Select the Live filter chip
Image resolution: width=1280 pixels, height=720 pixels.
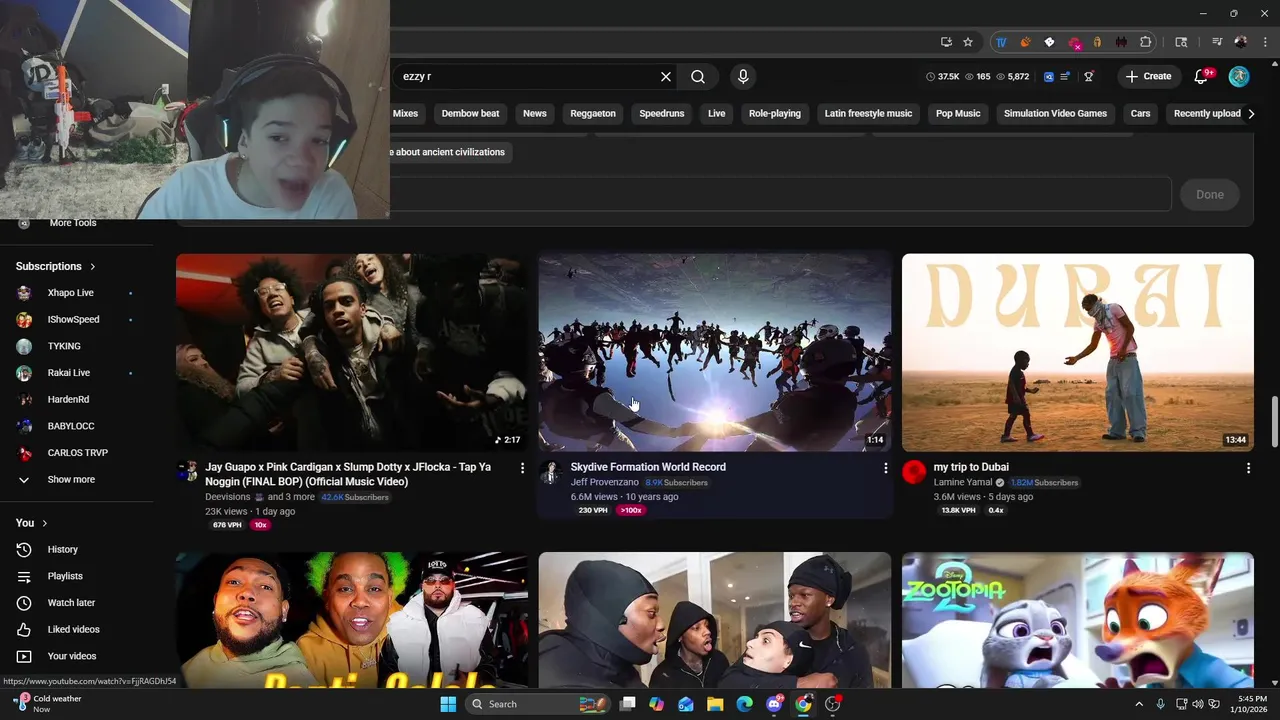(x=717, y=113)
